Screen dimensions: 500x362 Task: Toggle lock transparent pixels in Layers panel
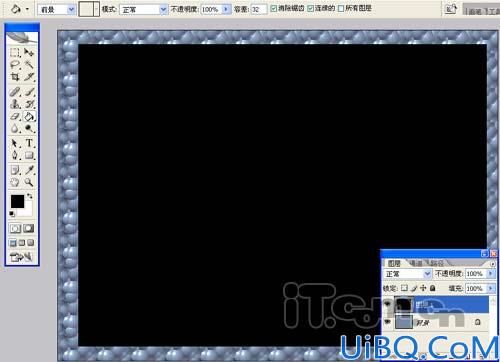404,288
